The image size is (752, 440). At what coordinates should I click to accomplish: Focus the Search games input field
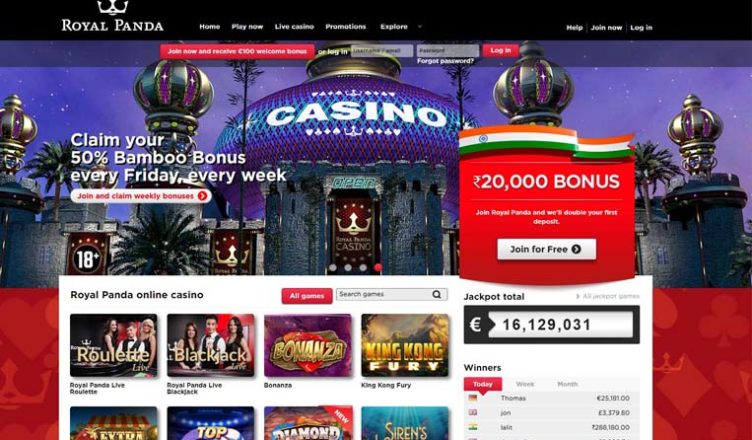[384, 294]
